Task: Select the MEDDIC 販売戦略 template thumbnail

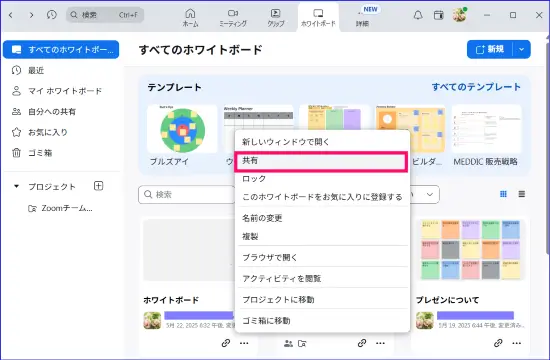Action: pyautogui.click(x=487, y=129)
